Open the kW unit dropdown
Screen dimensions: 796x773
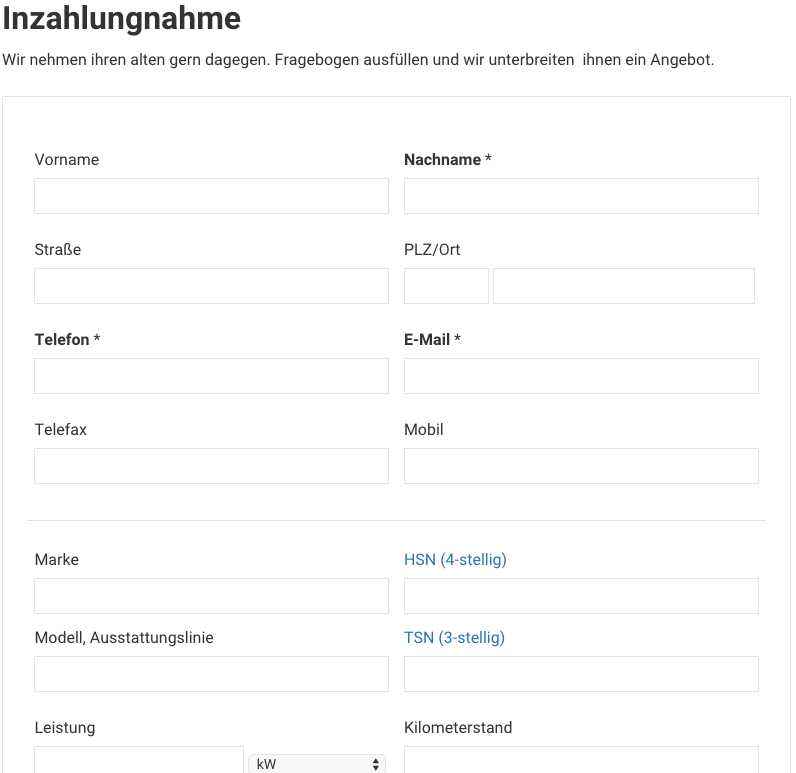[317, 764]
